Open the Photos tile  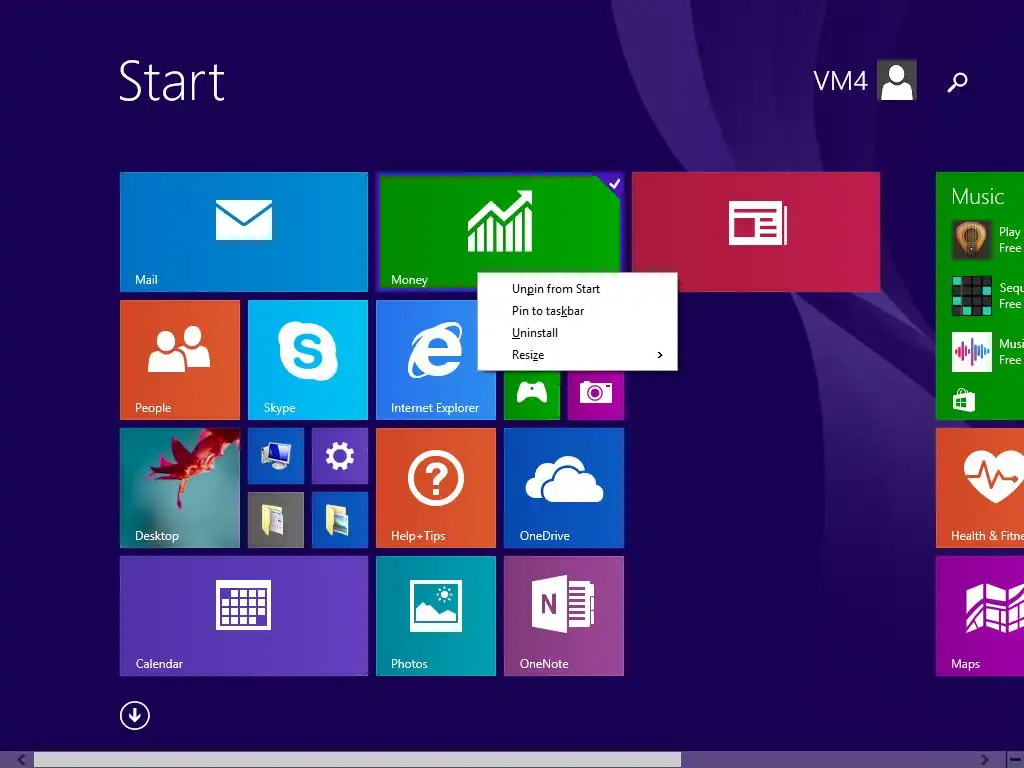coord(436,616)
